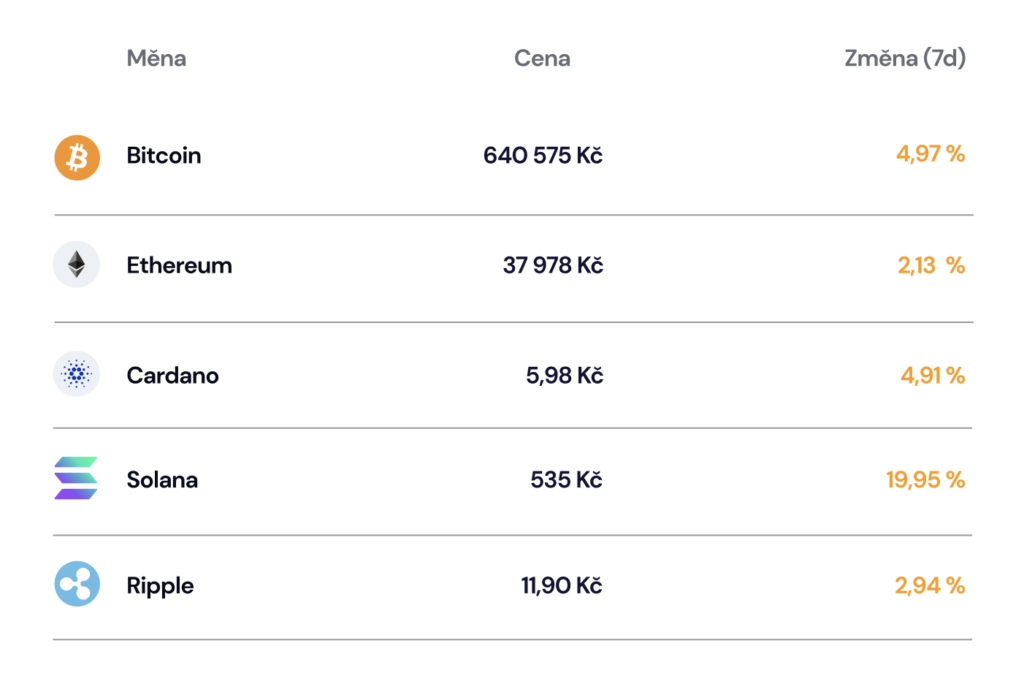Sort by Změna (7d) column header
The height and width of the screenshot is (684, 1024).
(x=905, y=58)
